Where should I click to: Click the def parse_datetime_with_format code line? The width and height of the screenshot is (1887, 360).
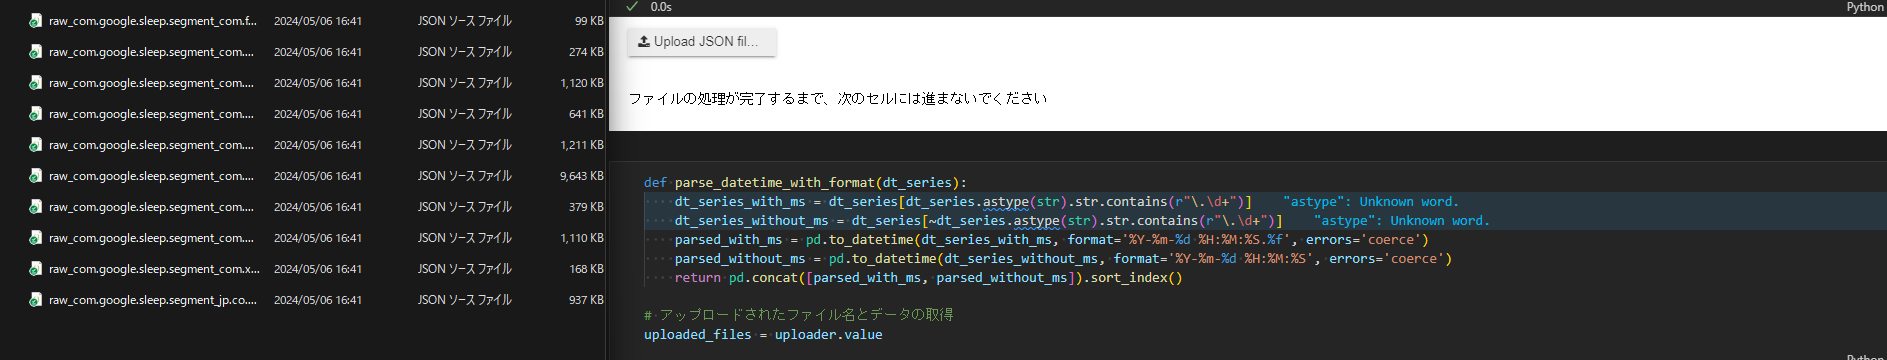click(805, 183)
